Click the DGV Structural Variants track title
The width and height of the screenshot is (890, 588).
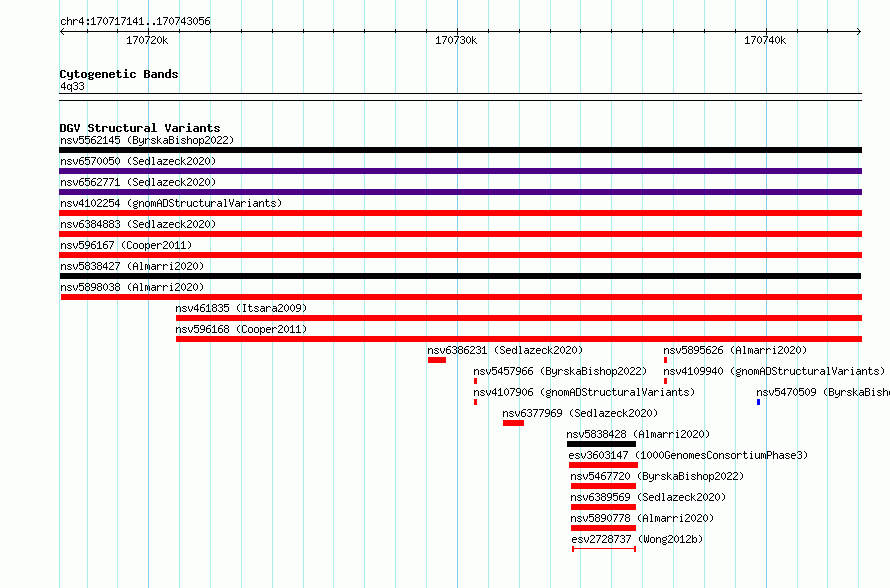coord(140,128)
